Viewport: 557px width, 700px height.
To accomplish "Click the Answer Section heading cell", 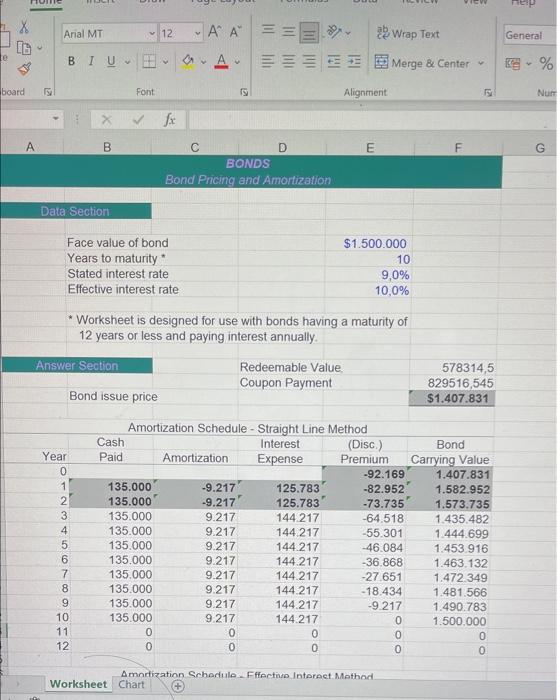I will point(77,366).
